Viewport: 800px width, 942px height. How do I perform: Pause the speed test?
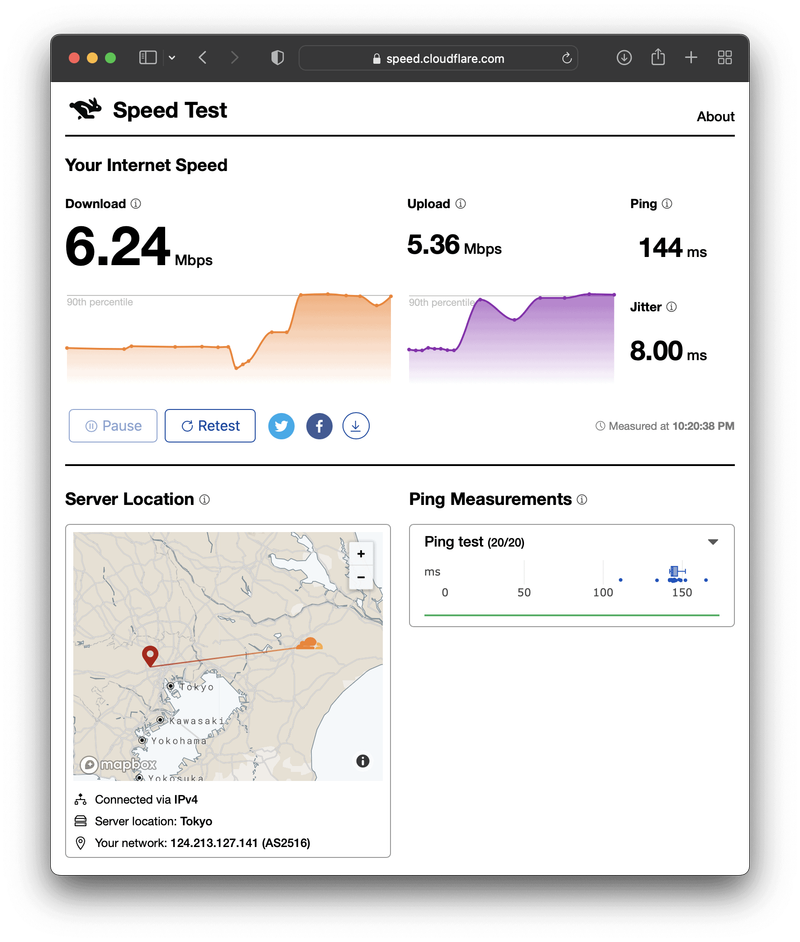113,426
